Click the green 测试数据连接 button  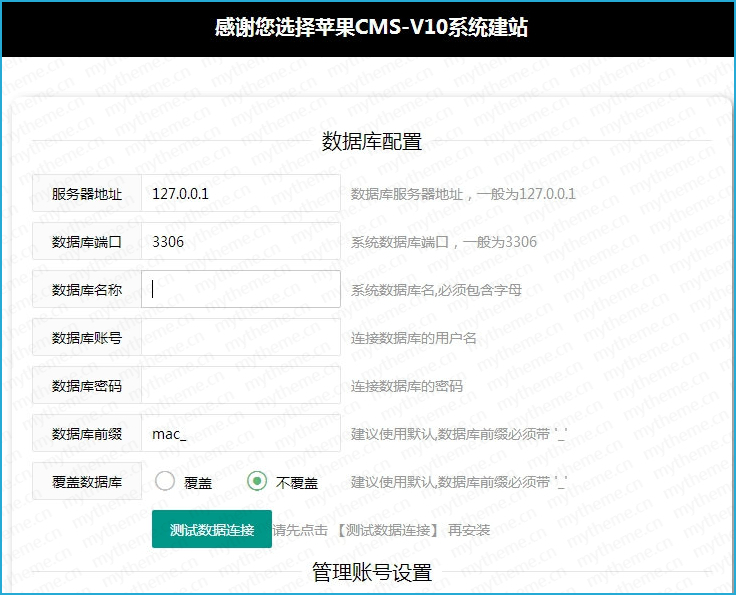click(212, 529)
